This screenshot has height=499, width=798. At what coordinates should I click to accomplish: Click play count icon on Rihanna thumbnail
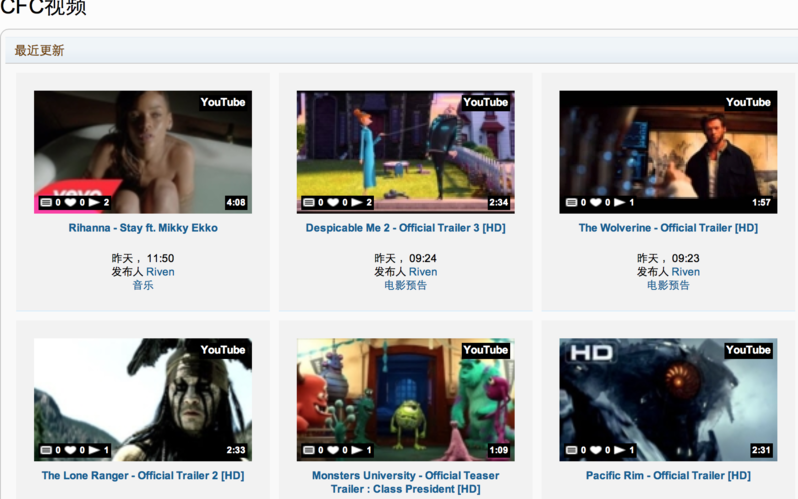tap(93, 202)
